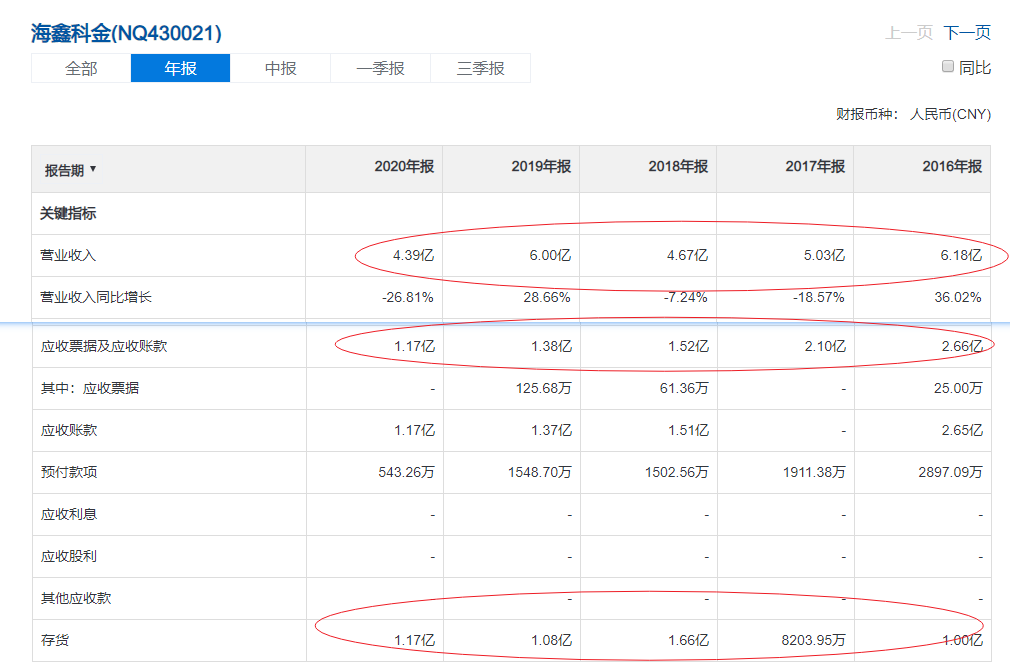The width and height of the screenshot is (1010, 662).
Task: Click the 1.52亿 receivables value
Action: click(x=689, y=346)
